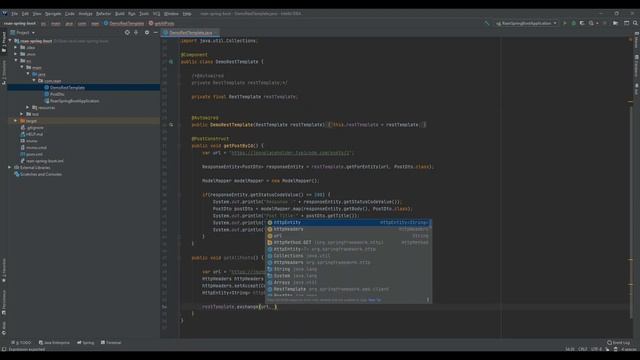Image resolution: width=640 pixels, height=360 pixels.
Task: Open the Window menu
Action: tap(171, 13)
